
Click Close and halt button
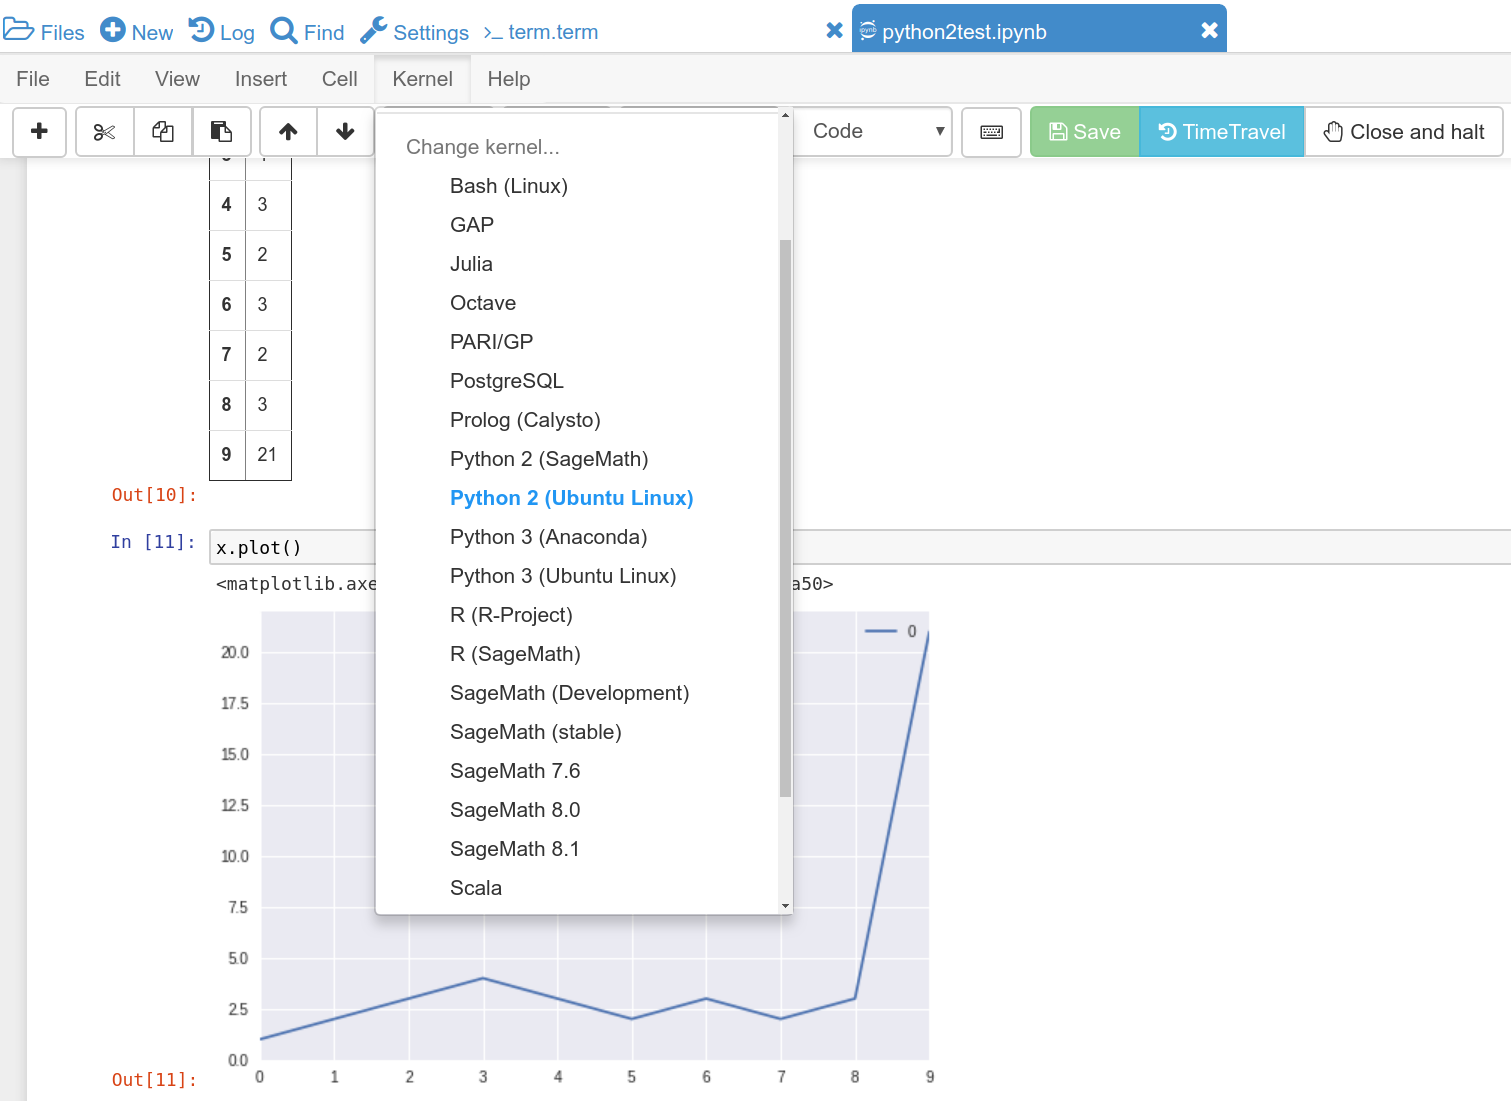tap(1403, 132)
